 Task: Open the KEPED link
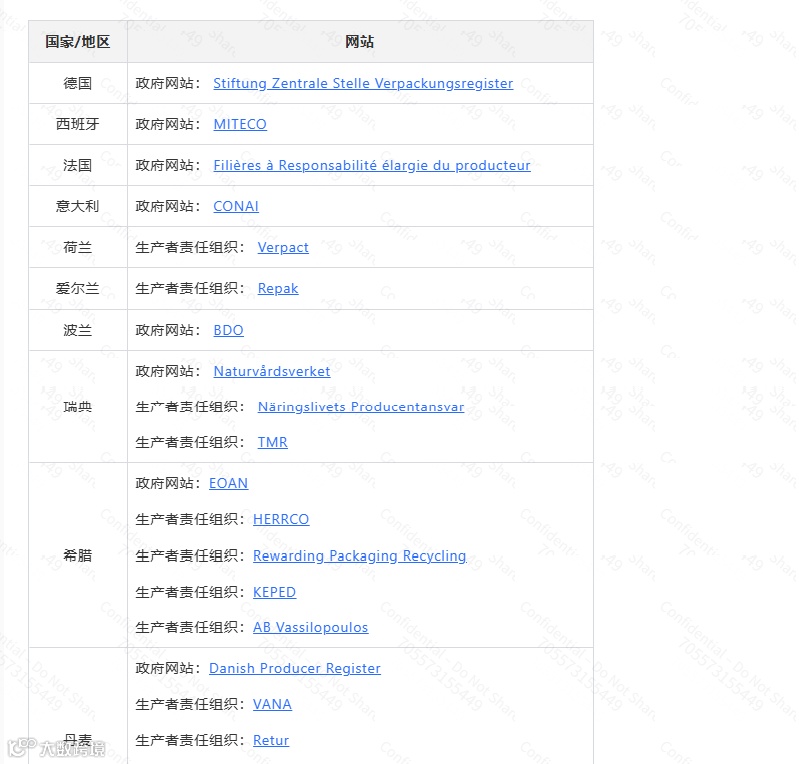[x=274, y=592]
